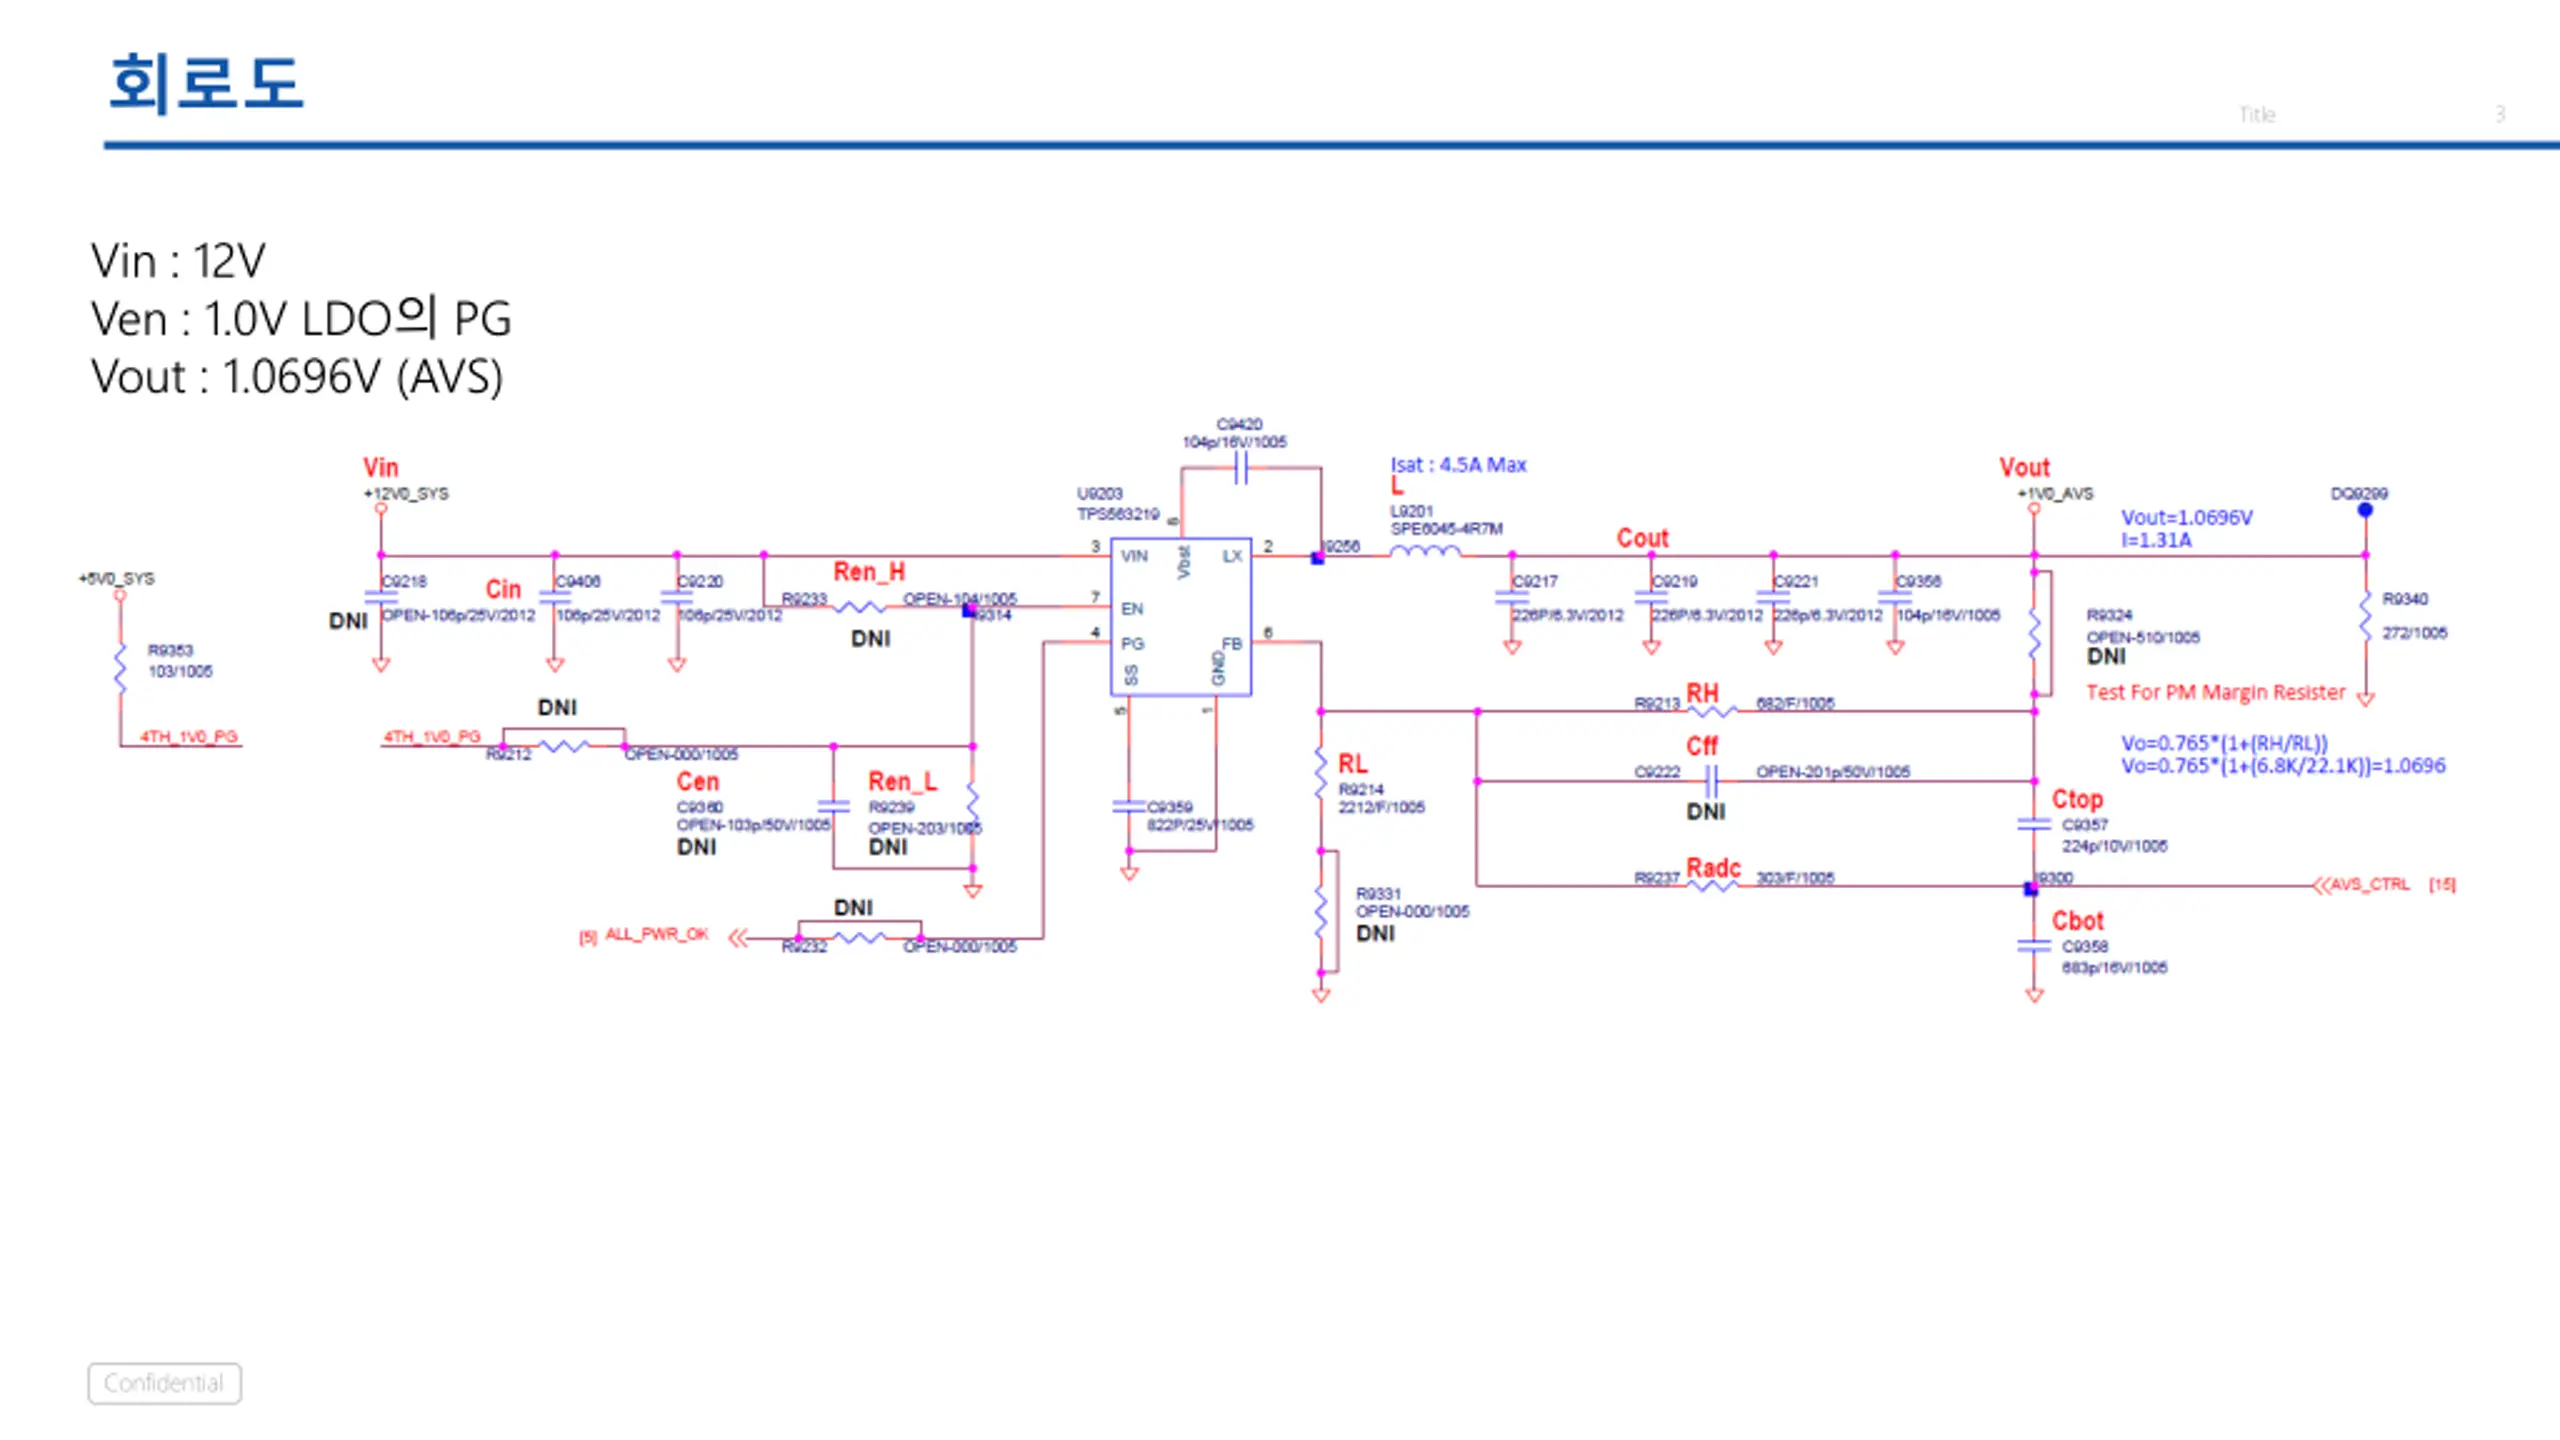The image size is (2560, 1440).
Task: Select capacitor C9218 reference
Action: [404, 581]
